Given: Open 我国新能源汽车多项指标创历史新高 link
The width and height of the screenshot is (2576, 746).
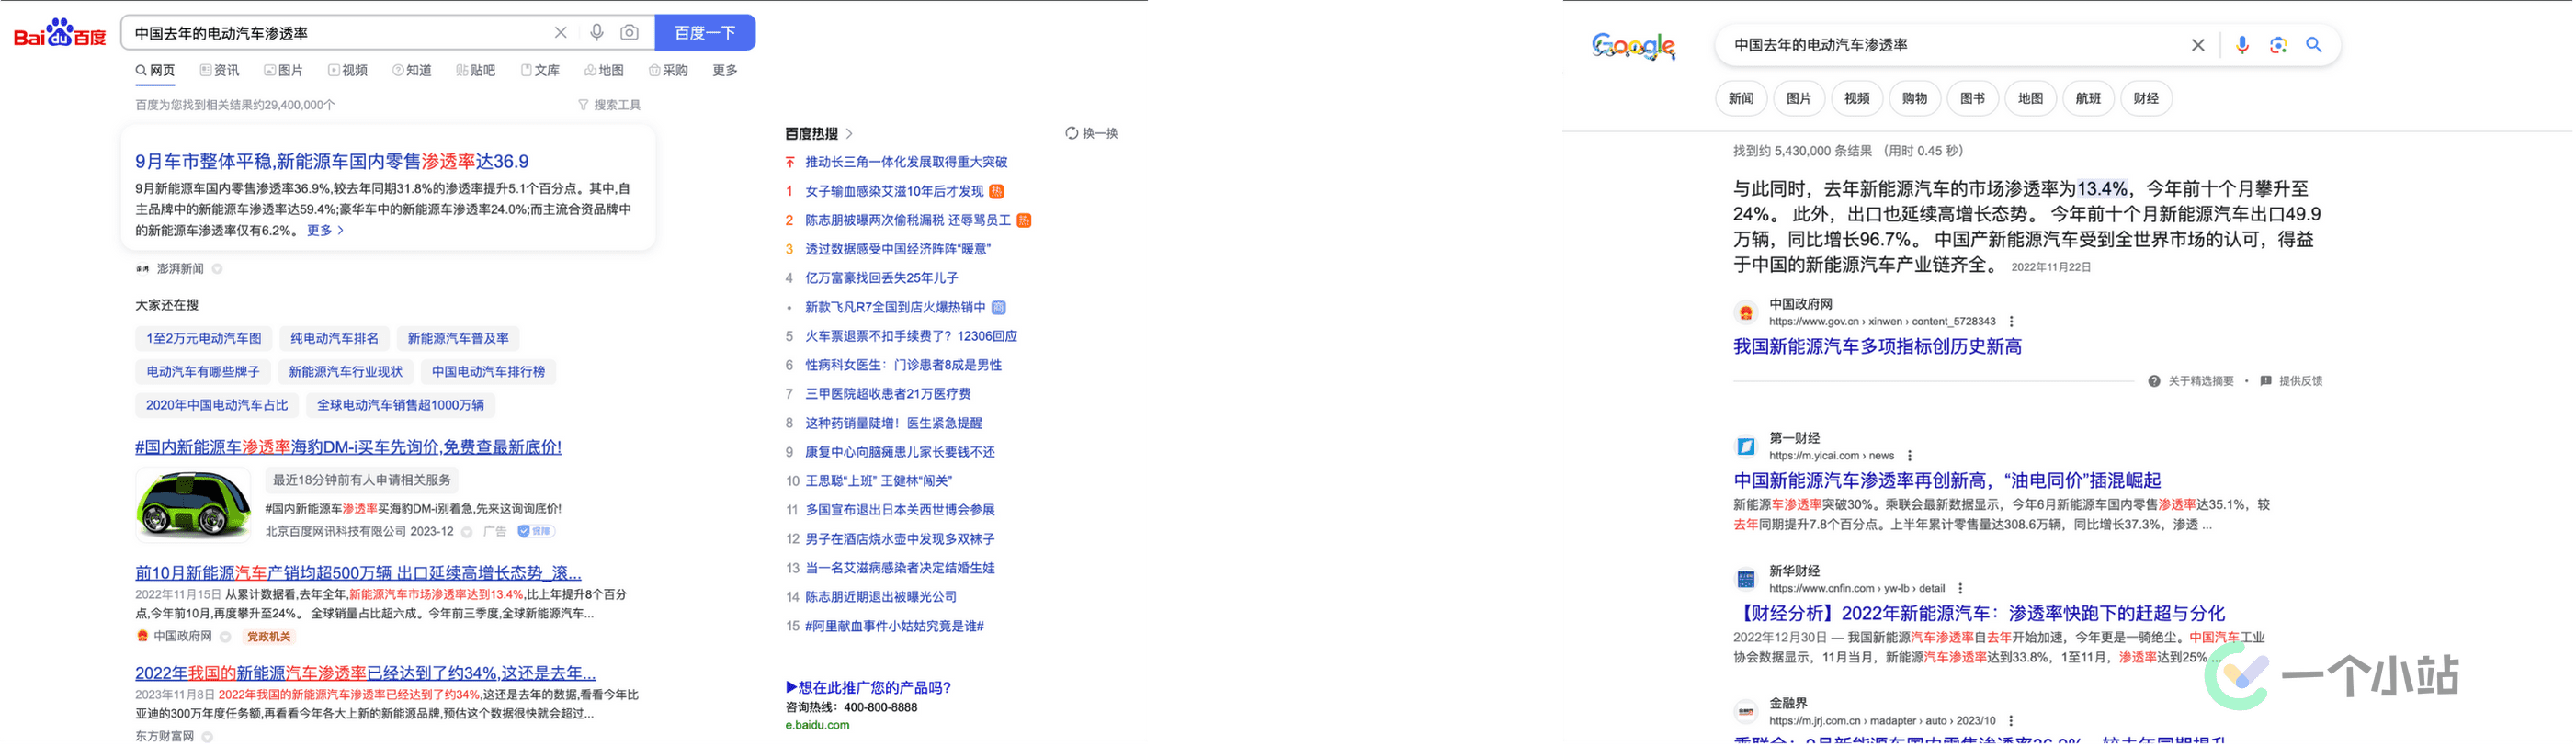Looking at the screenshot, I should (x=1877, y=346).
